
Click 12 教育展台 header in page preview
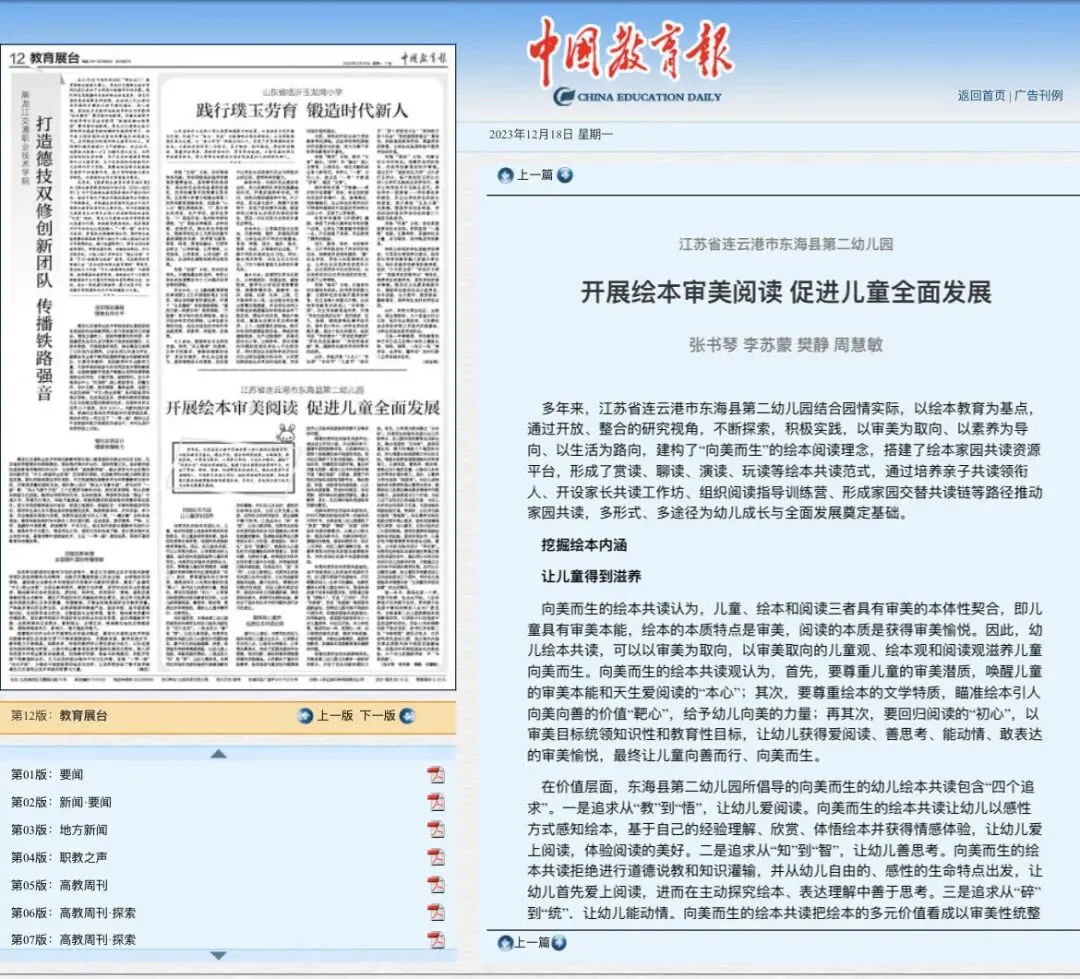pos(45,59)
